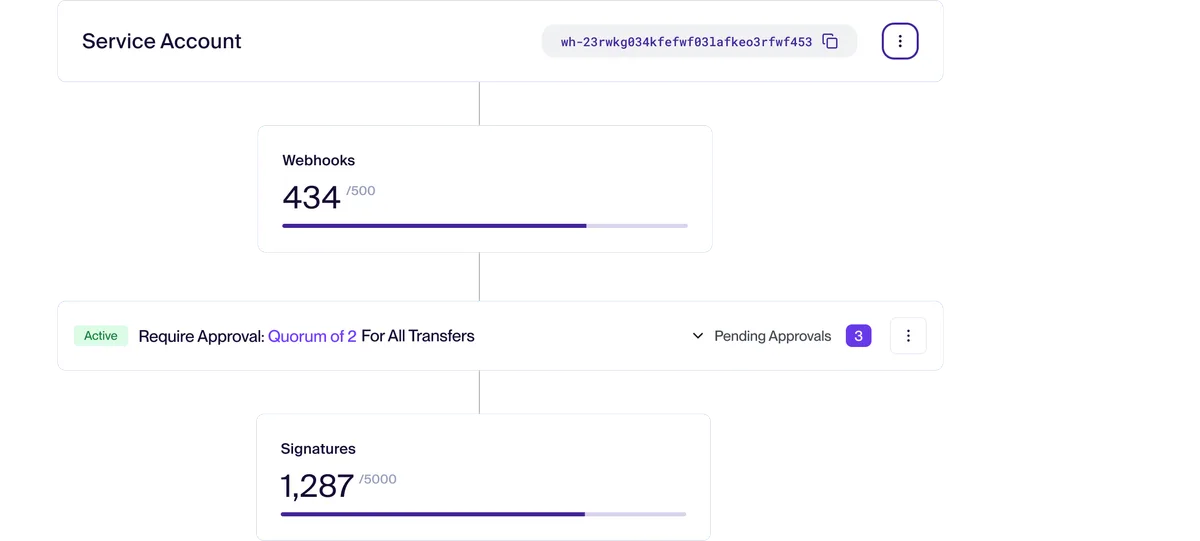Open the approval rule three-dot menu
This screenshot has width=1200, height=541.
point(908,336)
